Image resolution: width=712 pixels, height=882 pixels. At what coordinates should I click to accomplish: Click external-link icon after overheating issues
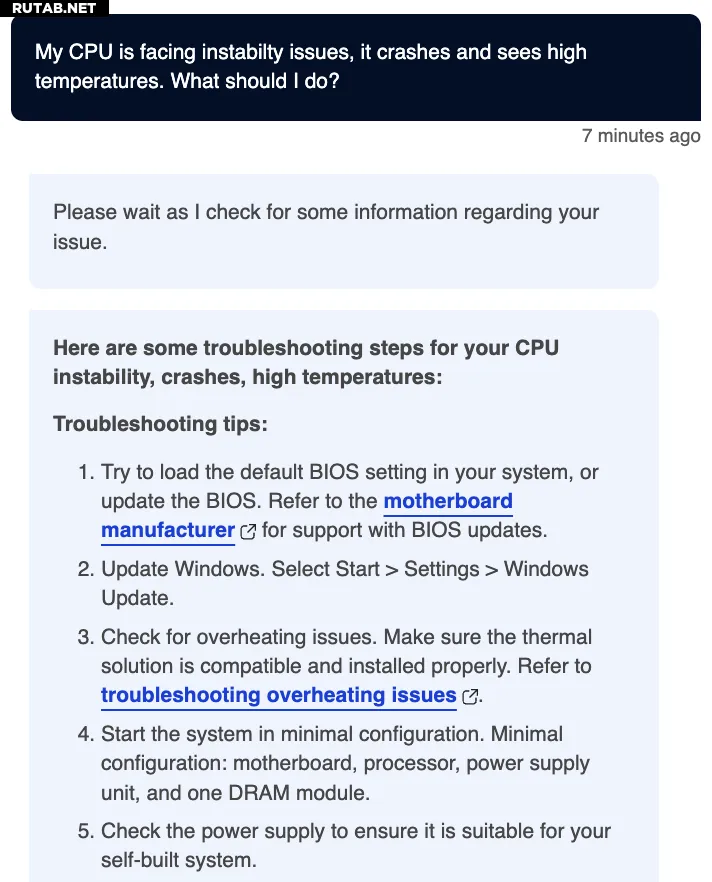coord(470,696)
